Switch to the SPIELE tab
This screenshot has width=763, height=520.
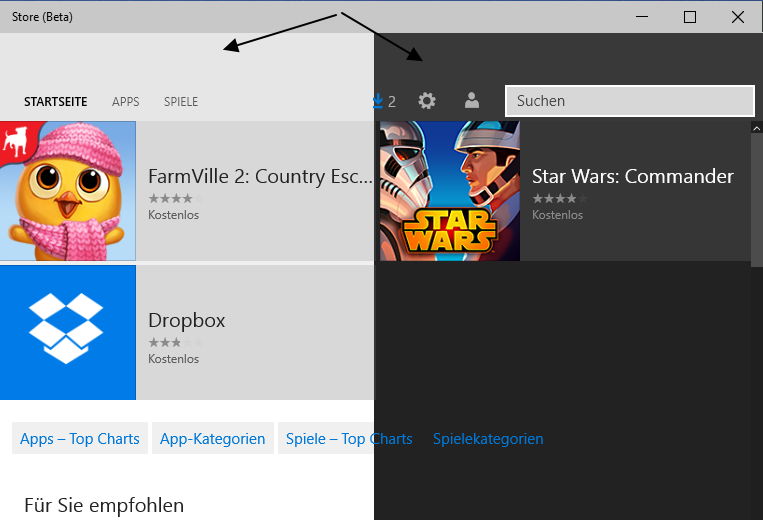(x=181, y=102)
